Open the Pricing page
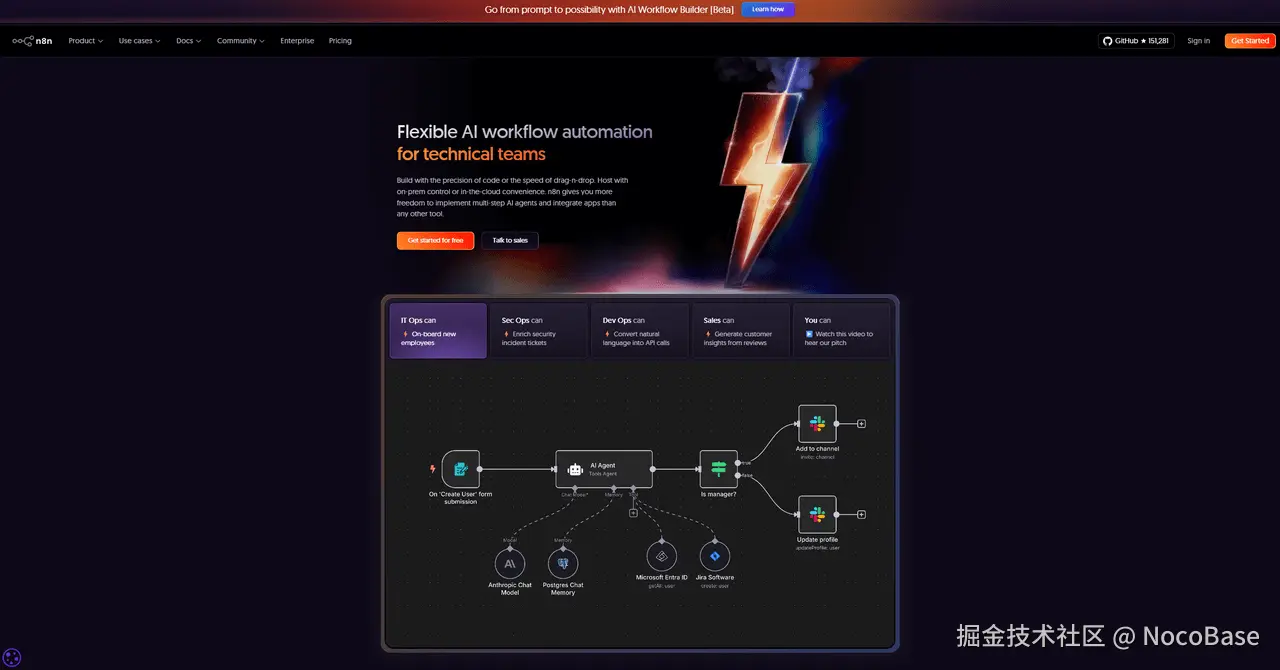Image resolution: width=1280 pixels, height=670 pixels. click(340, 41)
